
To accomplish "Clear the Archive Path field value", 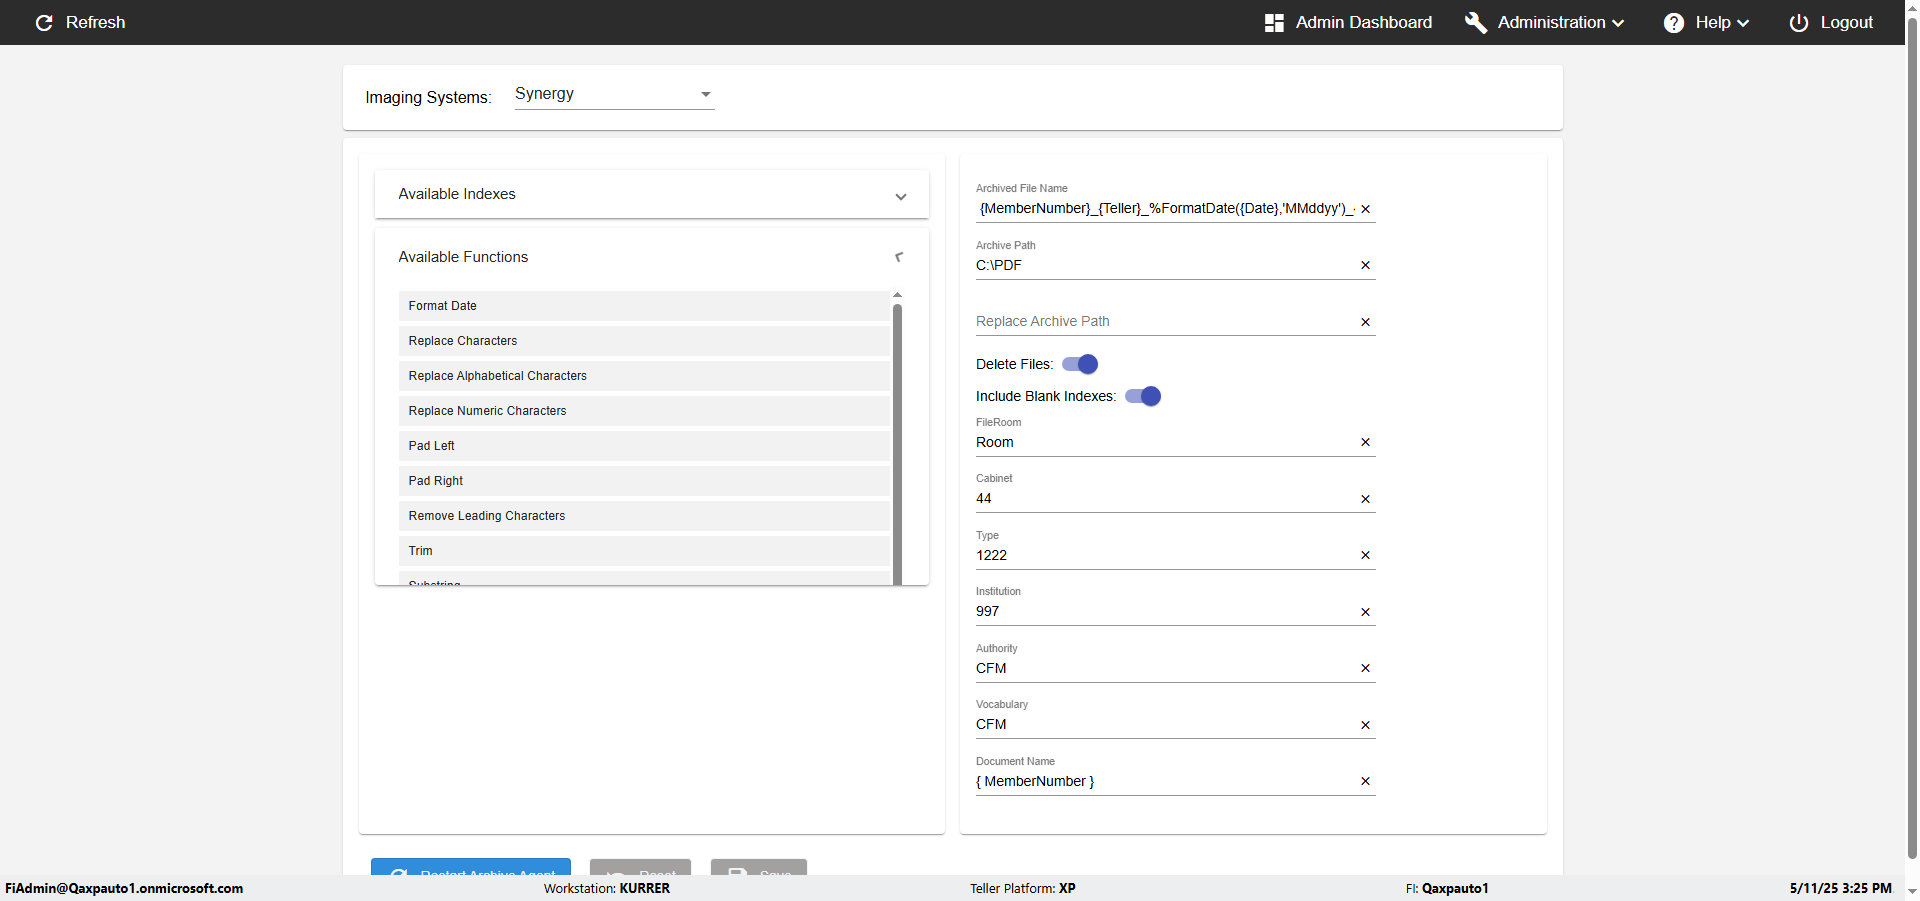I will [1365, 265].
